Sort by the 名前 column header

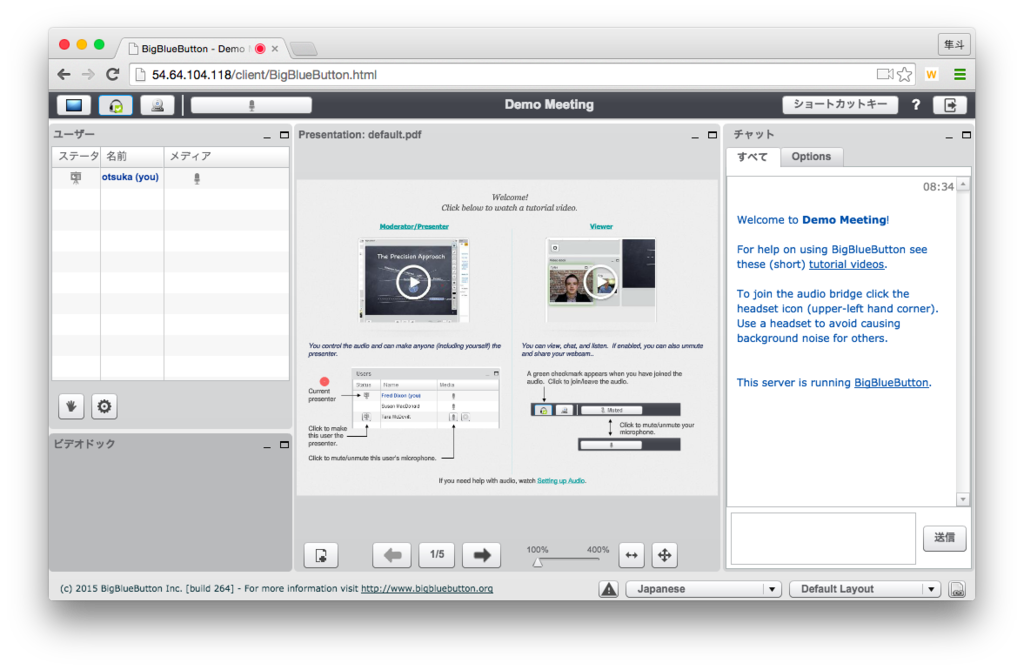tap(132, 156)
